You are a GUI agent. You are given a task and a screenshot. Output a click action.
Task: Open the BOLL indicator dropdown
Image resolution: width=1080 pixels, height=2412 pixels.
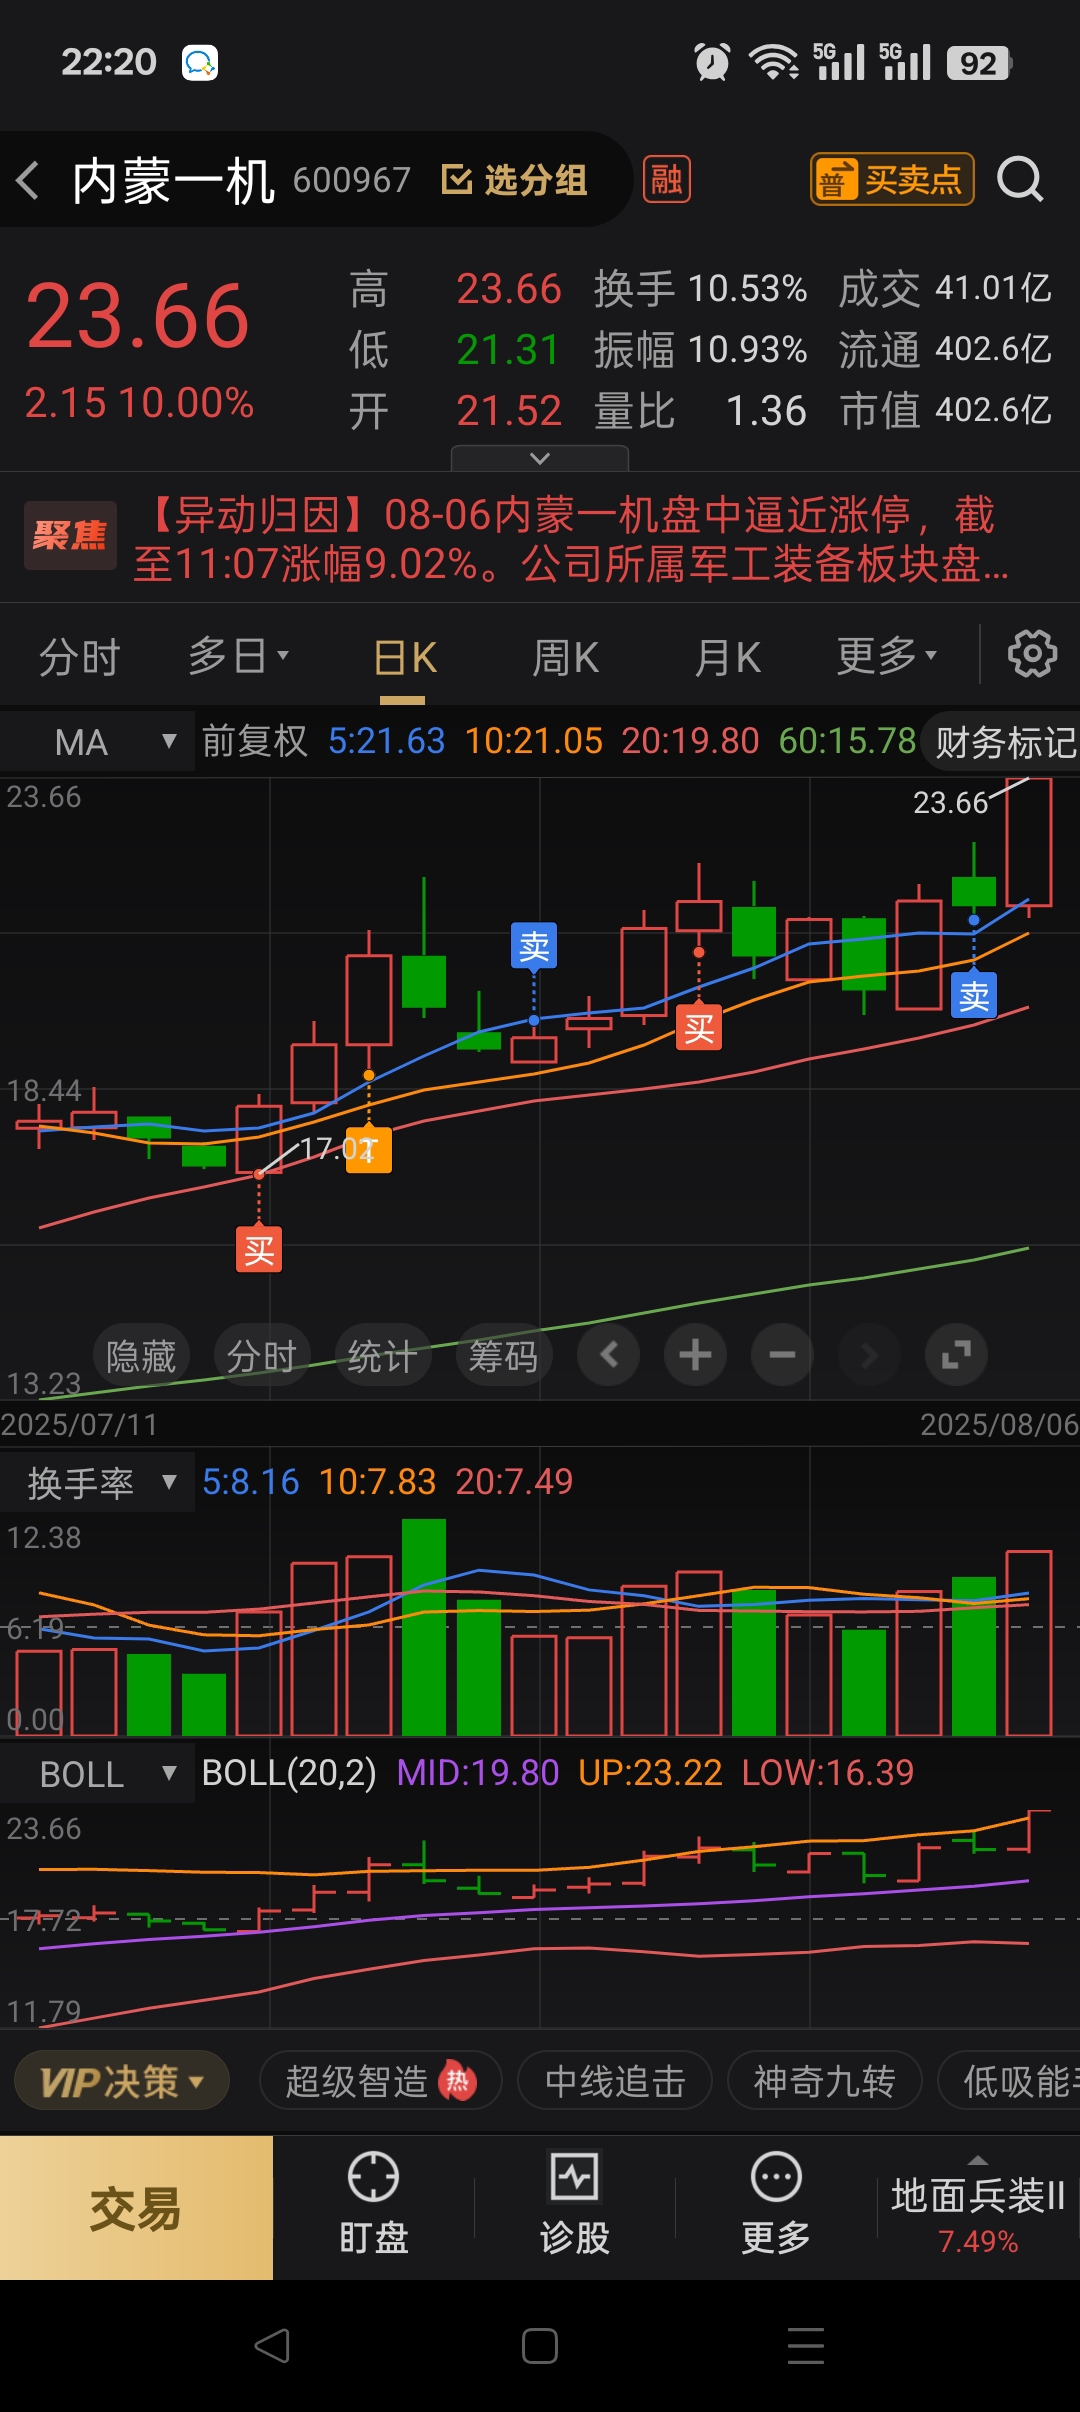pyautogui.click(x=97, y=1774)
